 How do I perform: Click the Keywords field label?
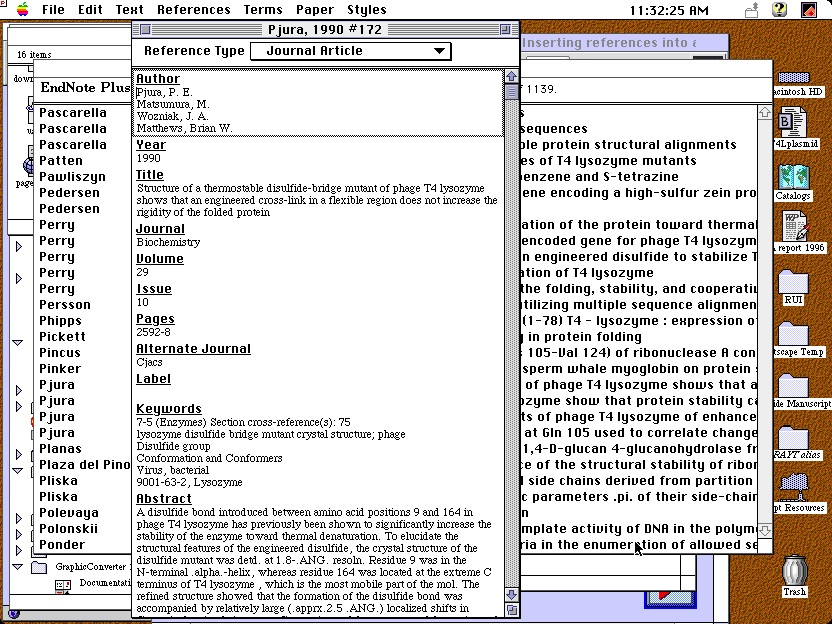[x=169, y=409]
